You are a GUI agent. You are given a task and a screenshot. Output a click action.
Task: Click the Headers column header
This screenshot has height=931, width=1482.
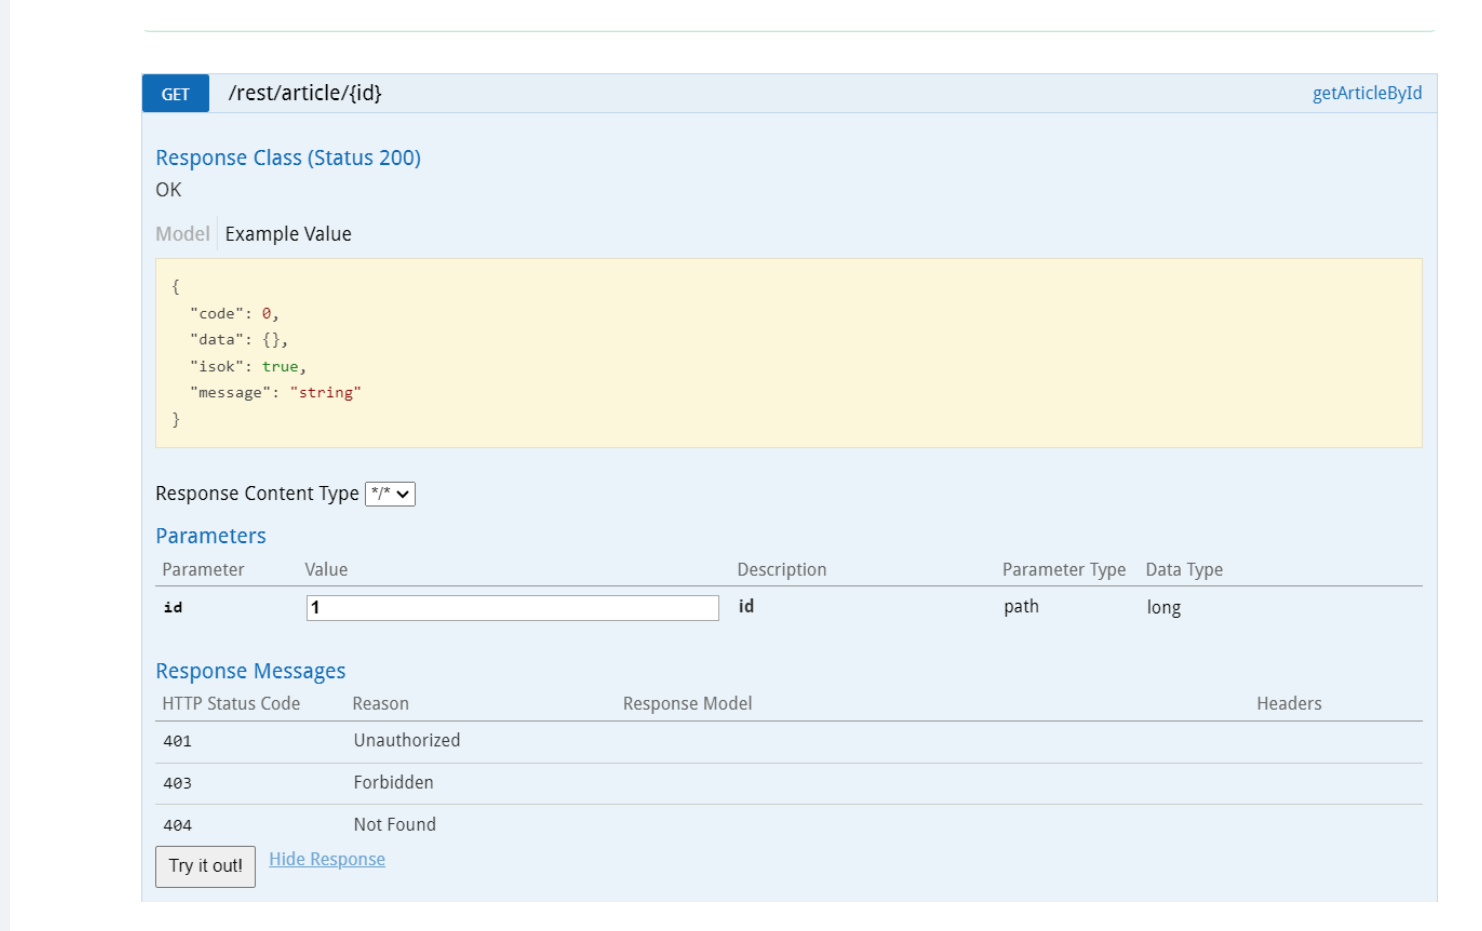[x=1288, y=704]
